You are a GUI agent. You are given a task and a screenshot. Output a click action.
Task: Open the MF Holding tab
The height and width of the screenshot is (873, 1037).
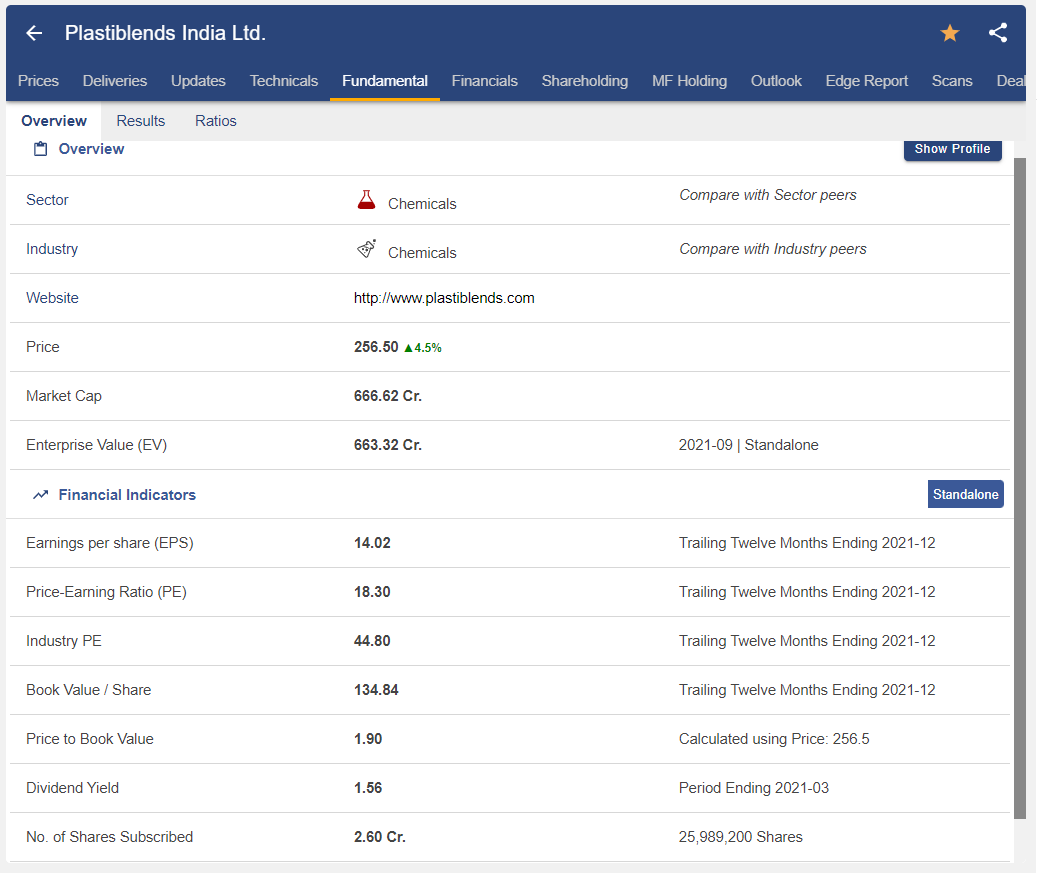pyautogui.click(x=689, y=81)
